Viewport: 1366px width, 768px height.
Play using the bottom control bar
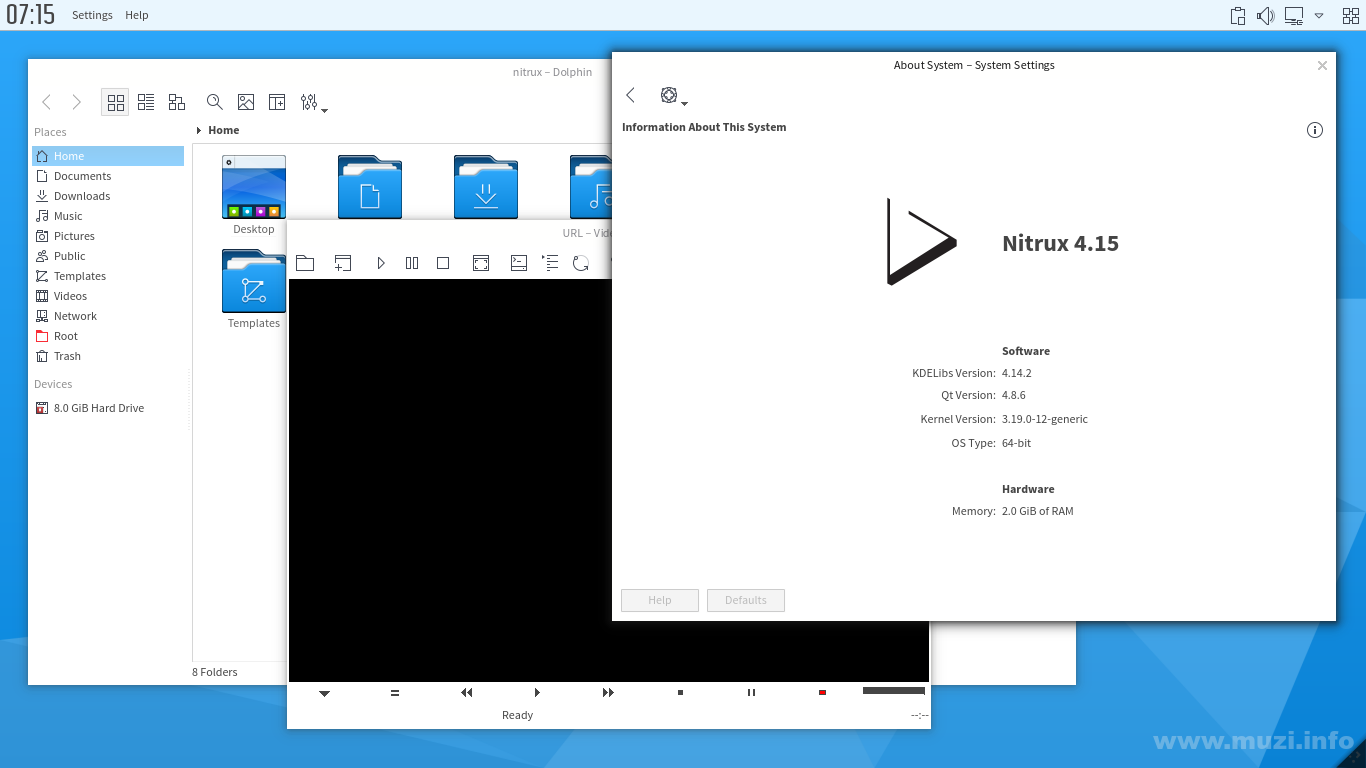537,693
